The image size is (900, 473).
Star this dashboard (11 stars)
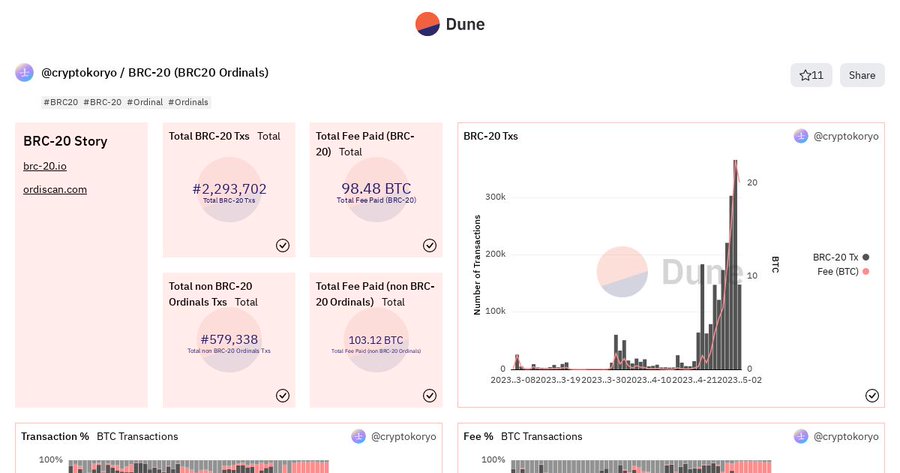coord(811,75)
